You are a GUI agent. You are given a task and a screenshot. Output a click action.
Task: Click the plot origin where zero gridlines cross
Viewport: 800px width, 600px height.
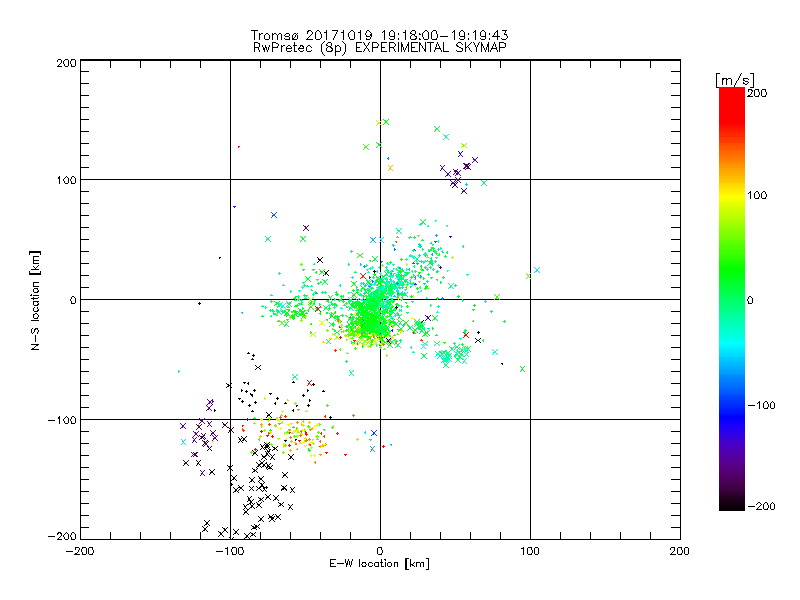pyautogui.click(x=380, y=299)
